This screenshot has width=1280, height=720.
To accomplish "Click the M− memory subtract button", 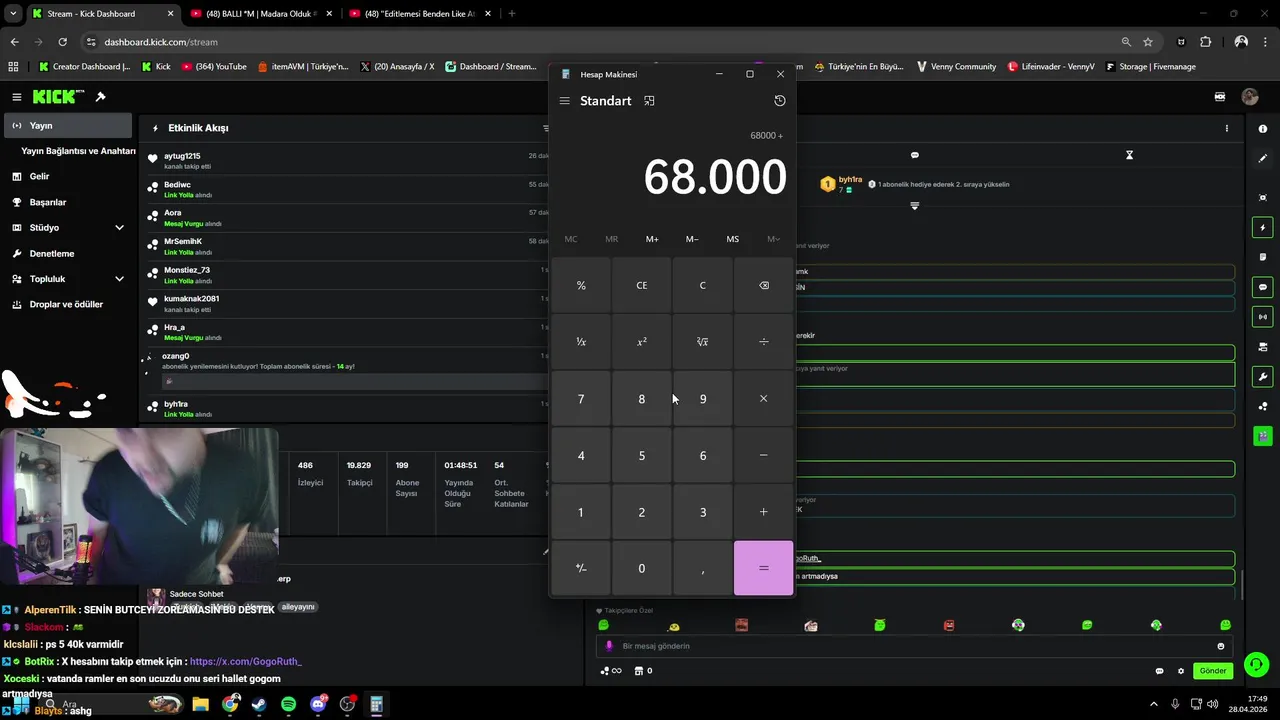I will pyautogui.click(x=692, y=239).
